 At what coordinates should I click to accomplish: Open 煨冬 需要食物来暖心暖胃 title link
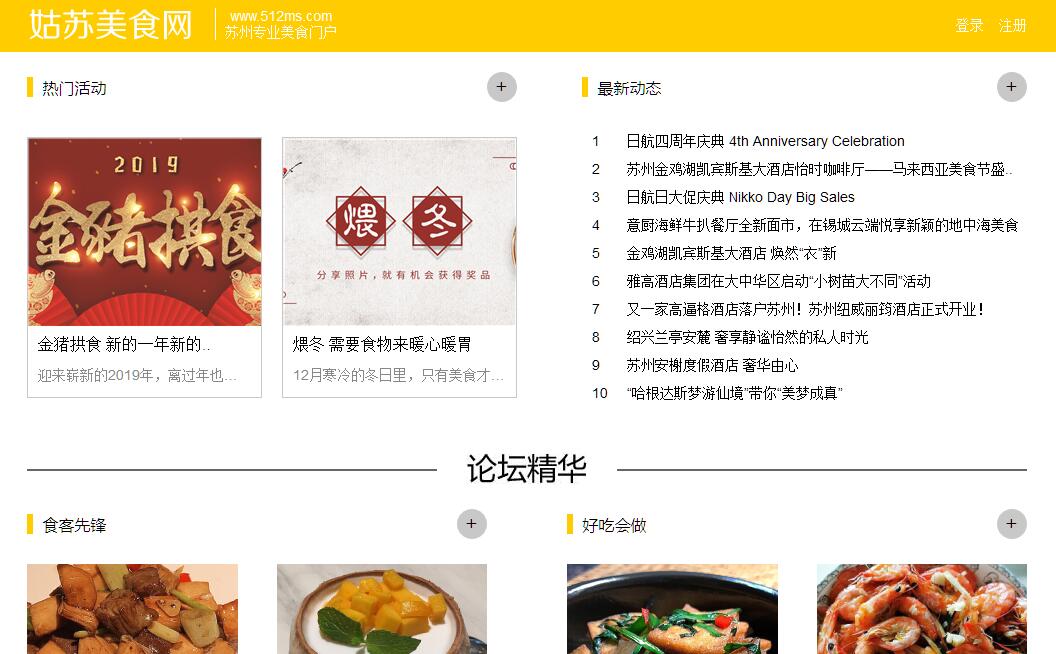click(382, 345)
